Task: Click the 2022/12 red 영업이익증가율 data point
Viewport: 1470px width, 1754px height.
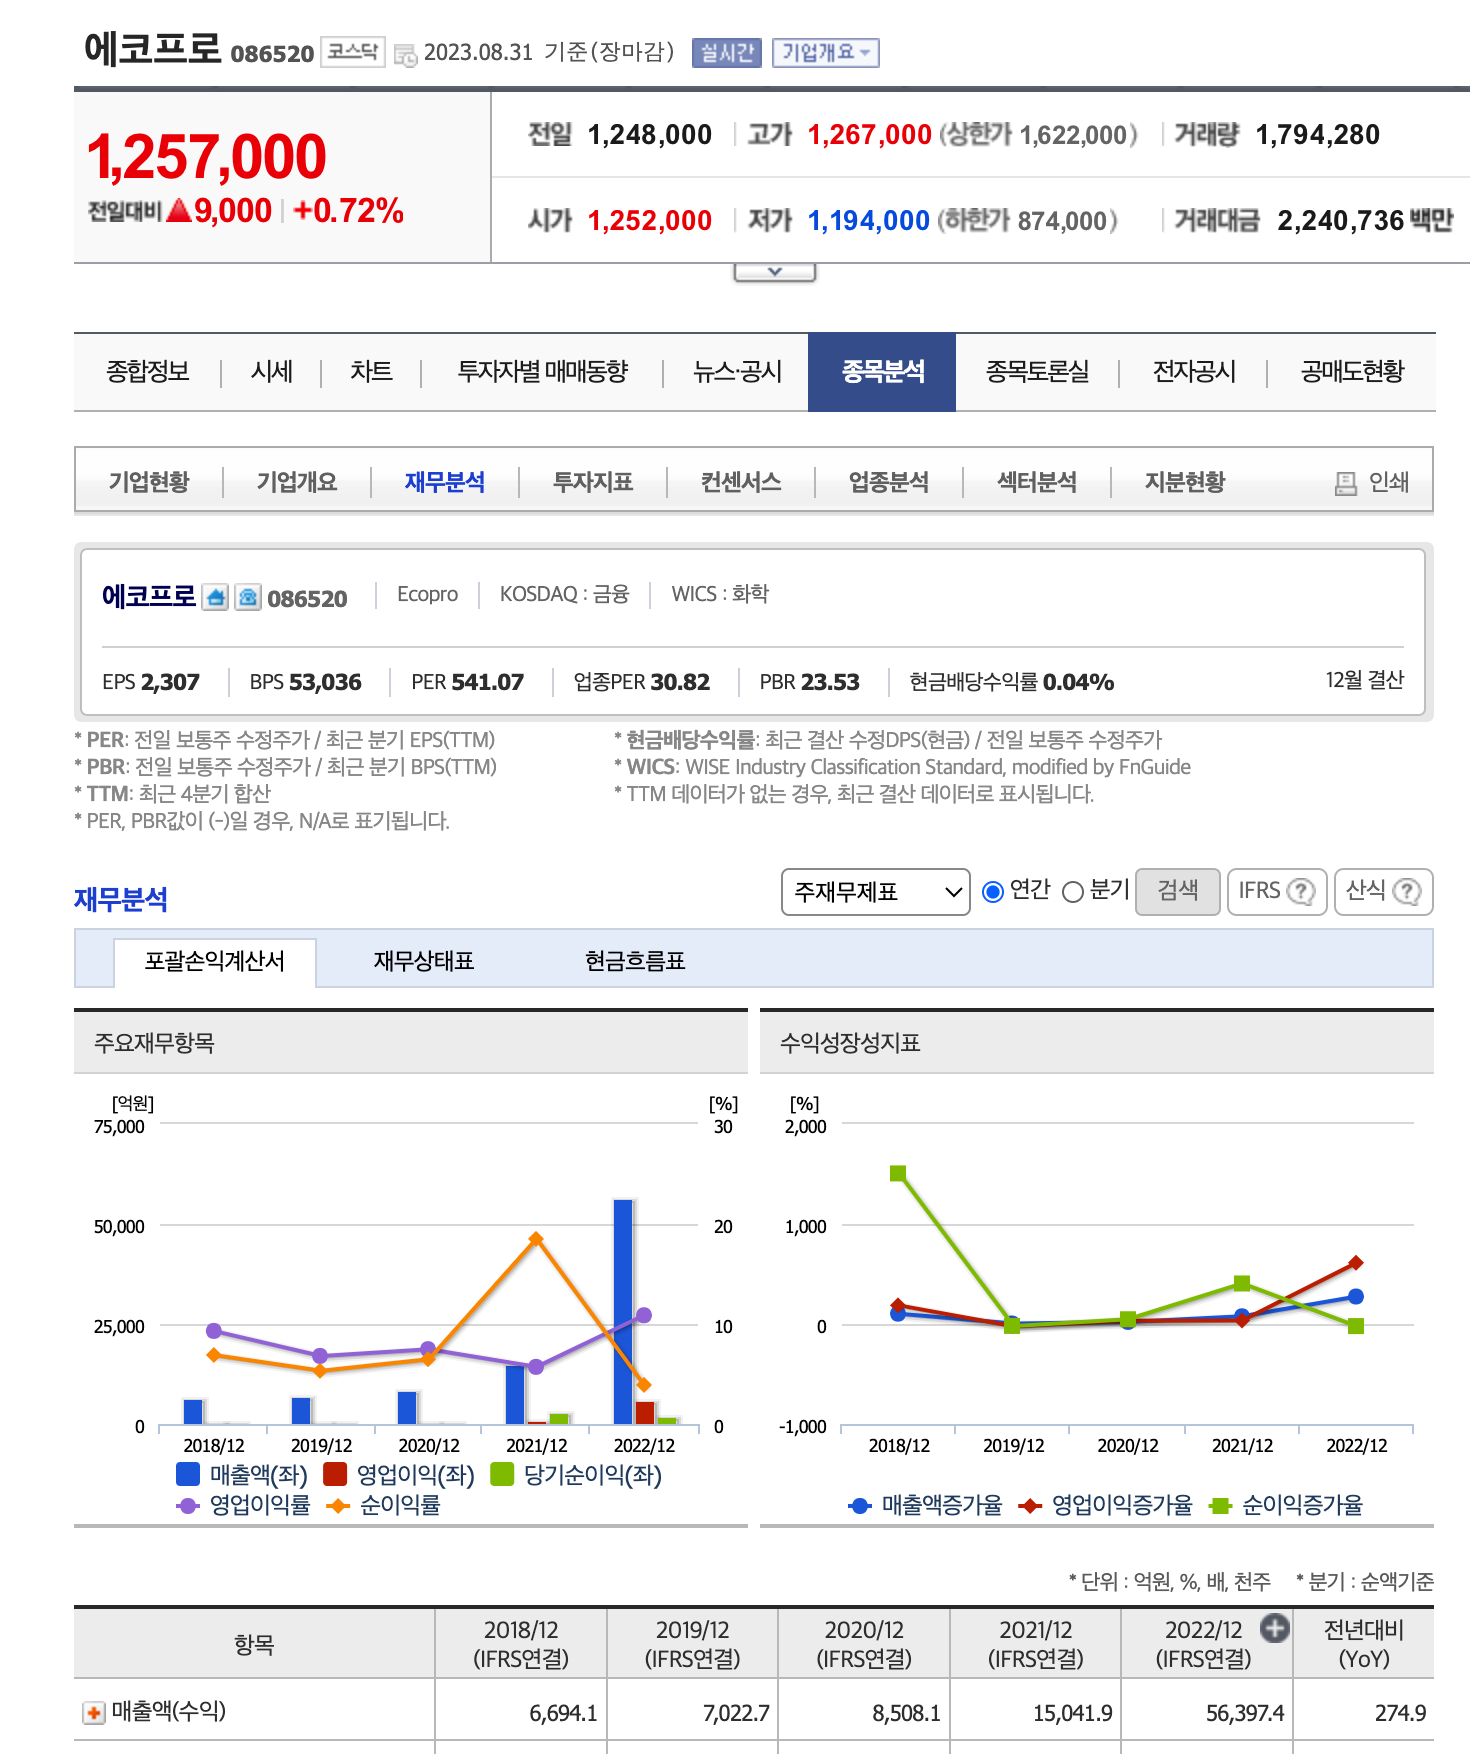Action: tap(1356, 1263)
